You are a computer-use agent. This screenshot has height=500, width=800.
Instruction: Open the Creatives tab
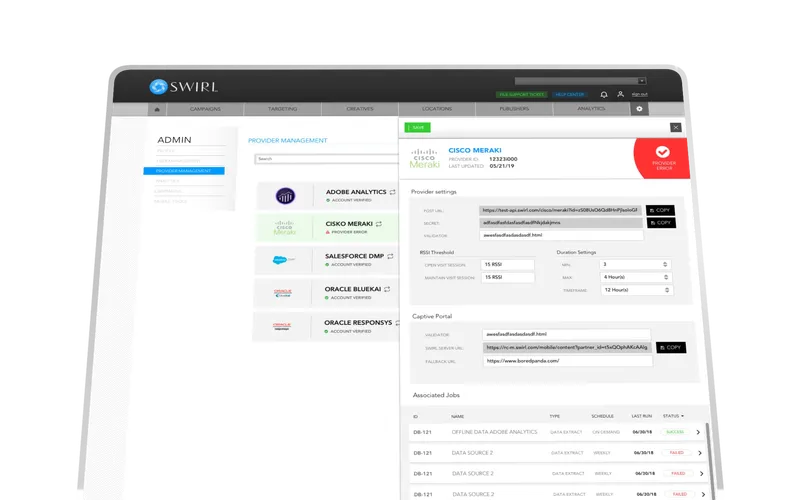(360, 109)
